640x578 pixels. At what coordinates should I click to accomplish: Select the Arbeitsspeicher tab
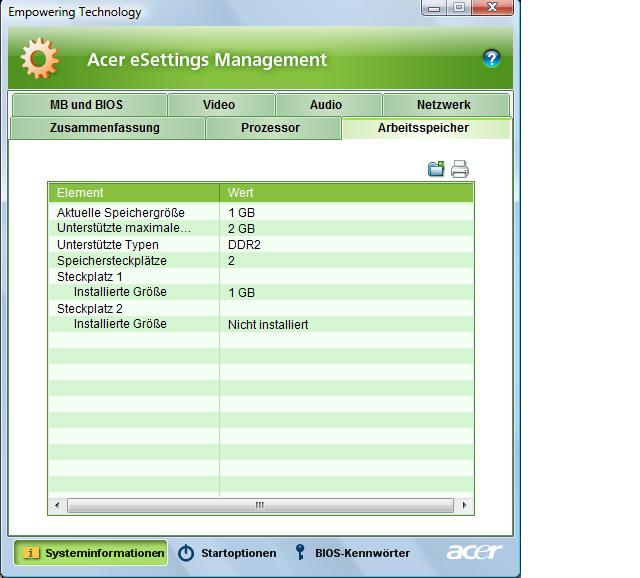pyautogui.click(x=426, y=128)
